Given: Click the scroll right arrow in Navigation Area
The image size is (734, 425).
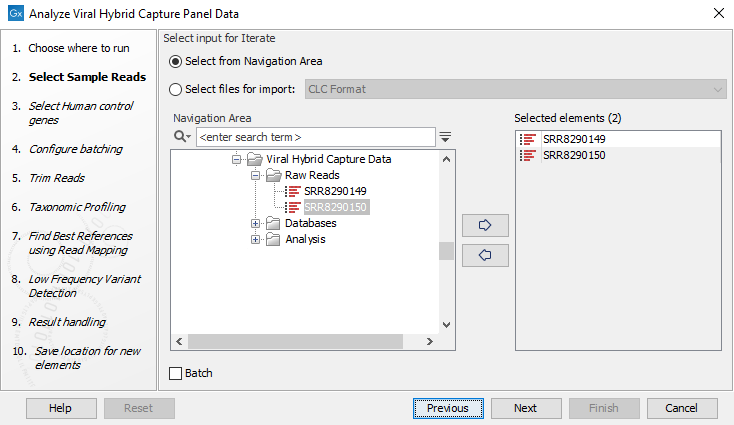Looking at the screenshot, I should click(430, 342).
